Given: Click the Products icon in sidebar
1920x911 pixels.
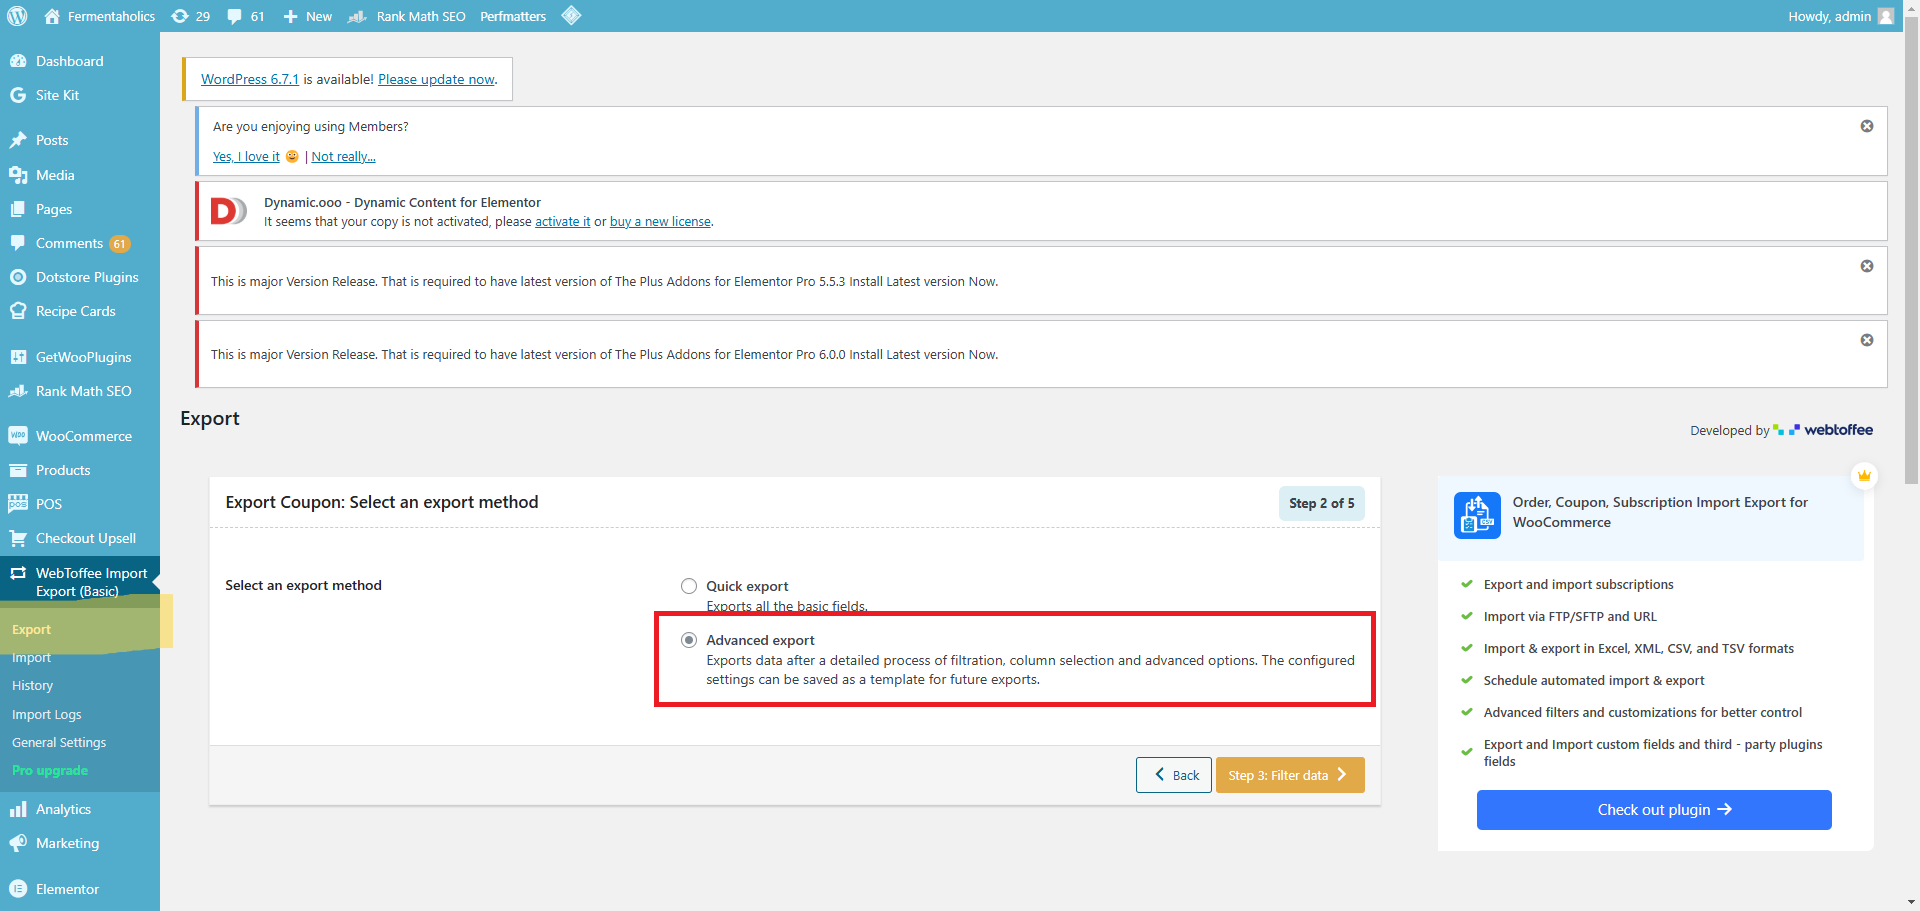Looking at the screenshot, I should click(x=18, y=470).
